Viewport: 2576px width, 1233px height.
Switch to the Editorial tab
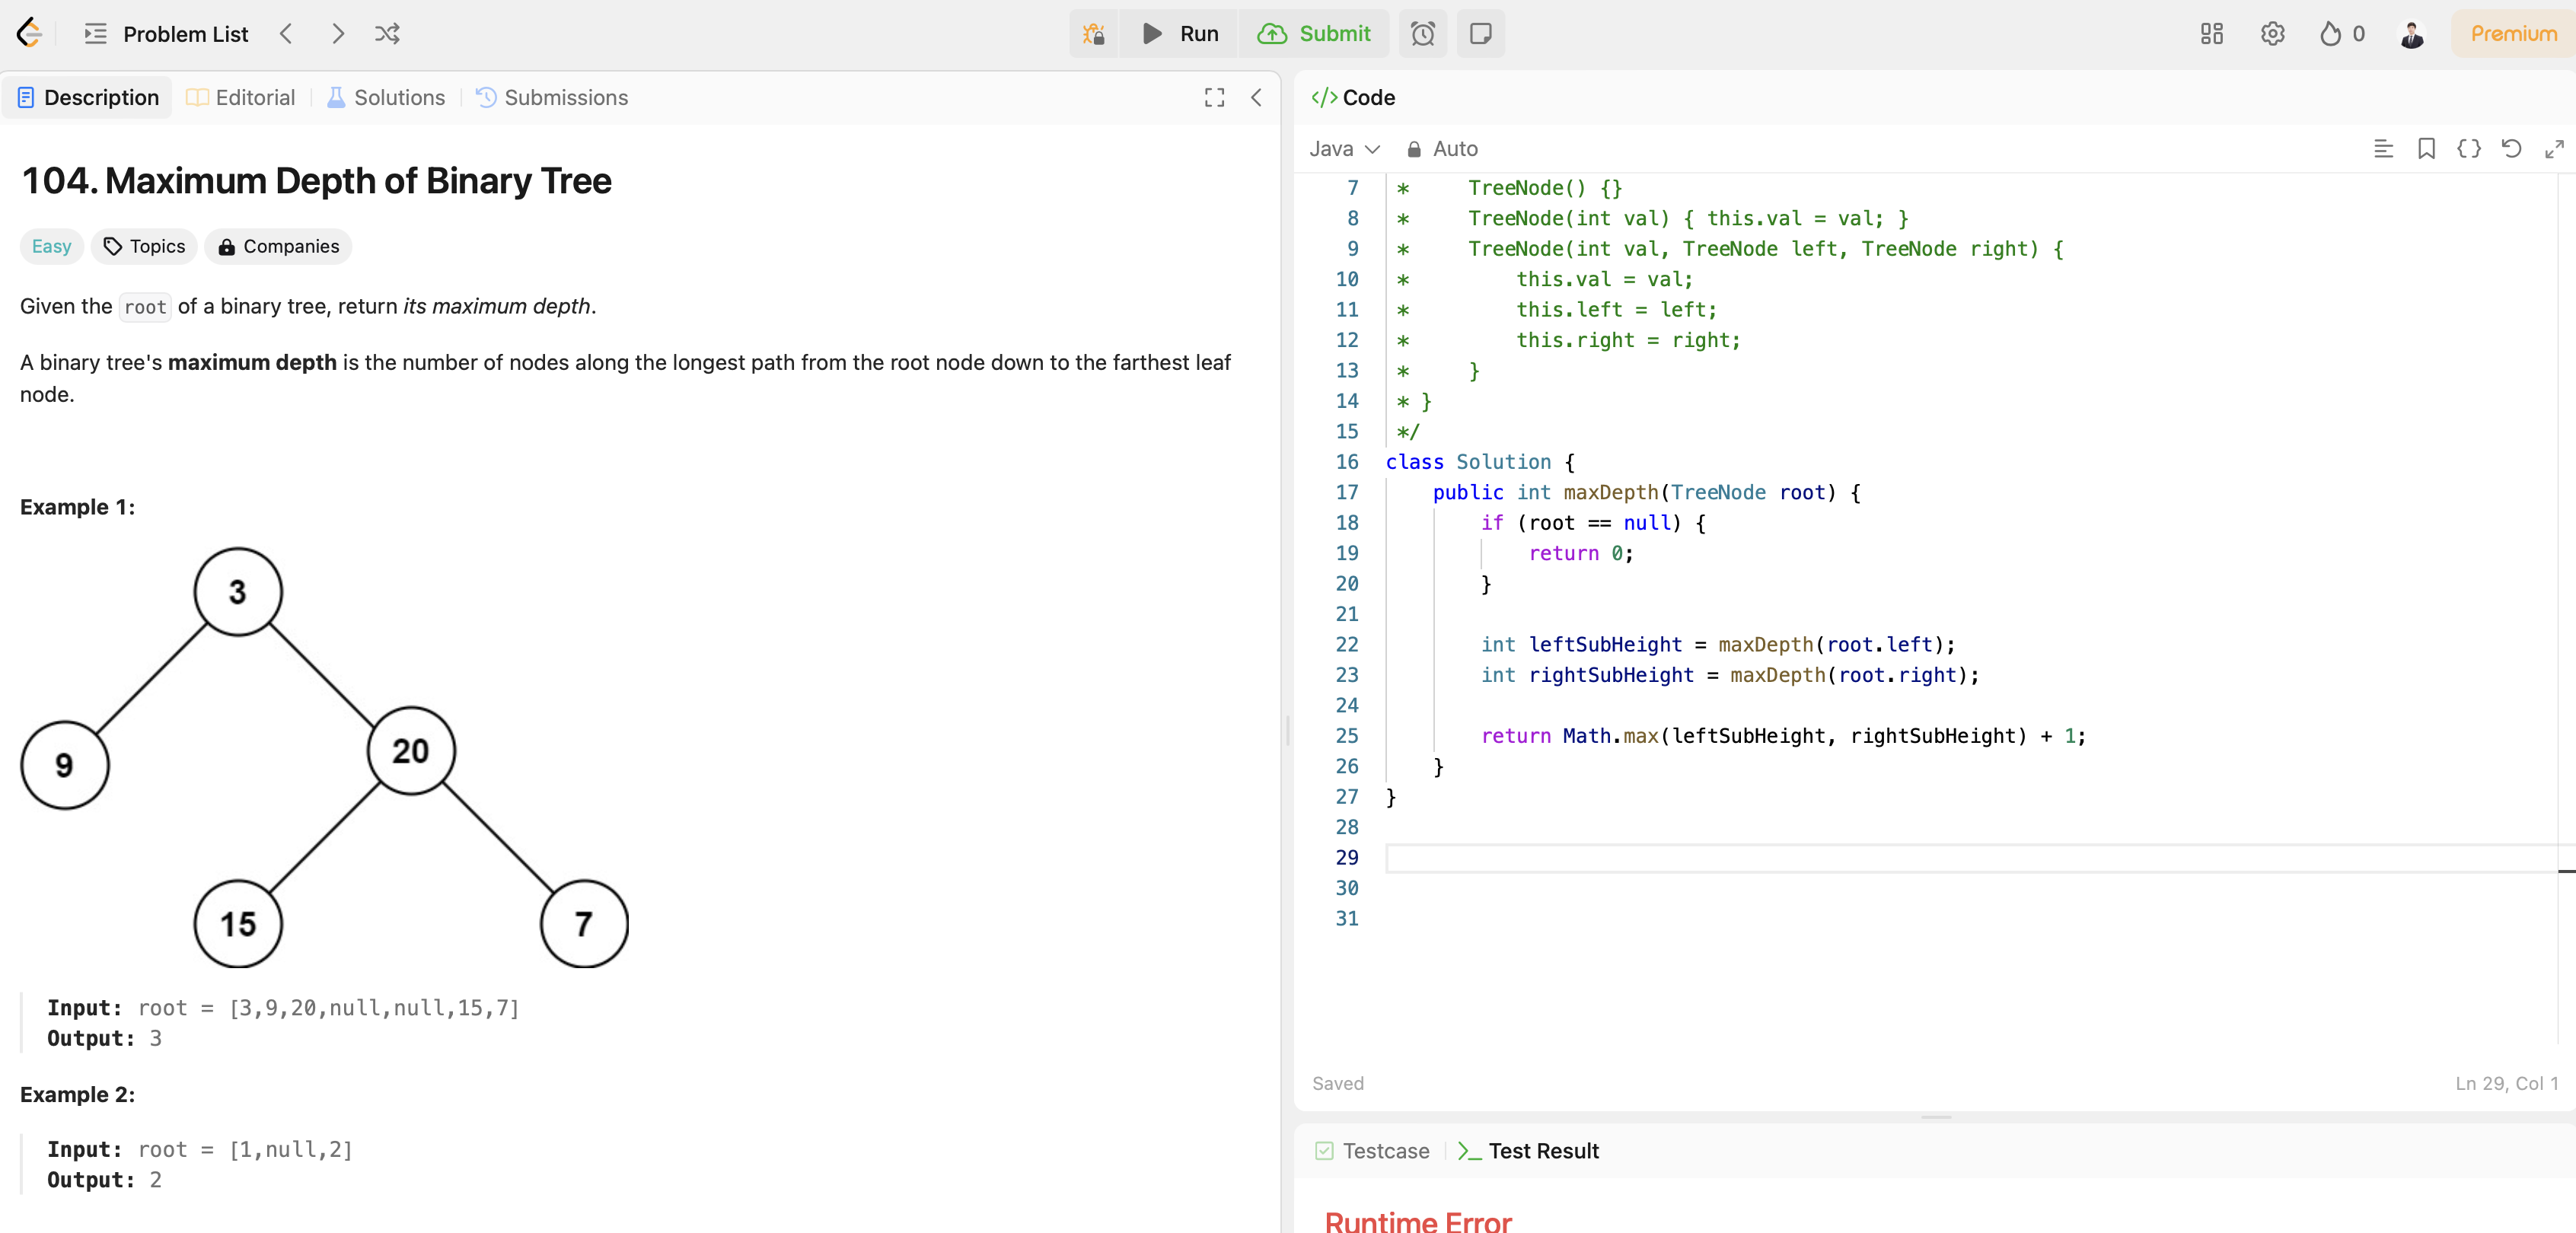[x=241, y=97]
